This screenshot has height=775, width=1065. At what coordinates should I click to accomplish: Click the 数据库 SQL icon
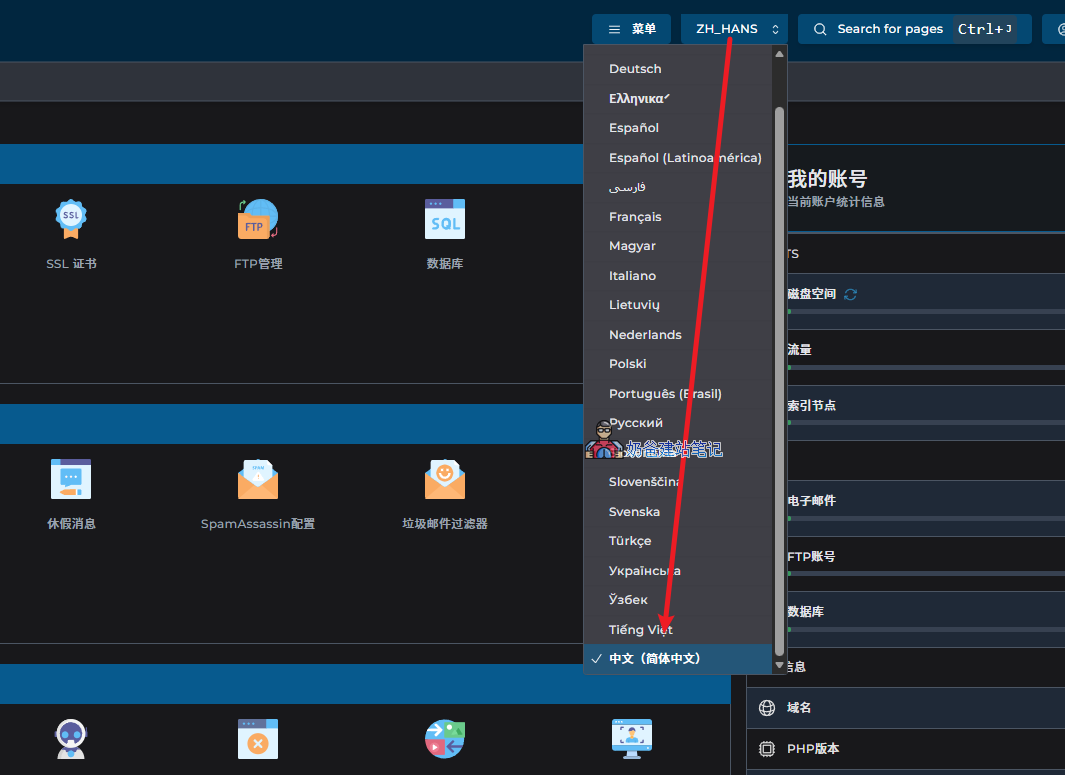(445, 218)
